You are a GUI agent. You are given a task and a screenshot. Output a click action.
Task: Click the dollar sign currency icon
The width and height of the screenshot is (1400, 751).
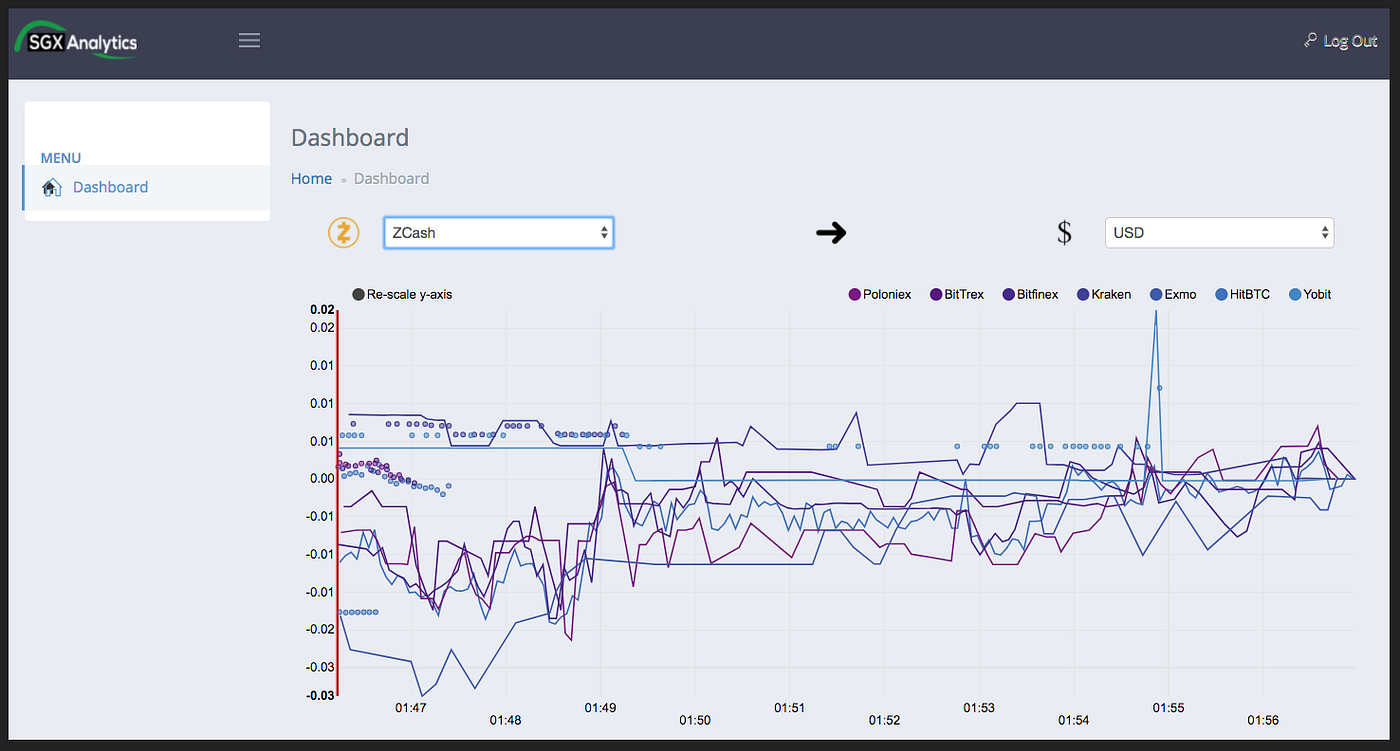pyautogui.click(x=1064, y=232)
